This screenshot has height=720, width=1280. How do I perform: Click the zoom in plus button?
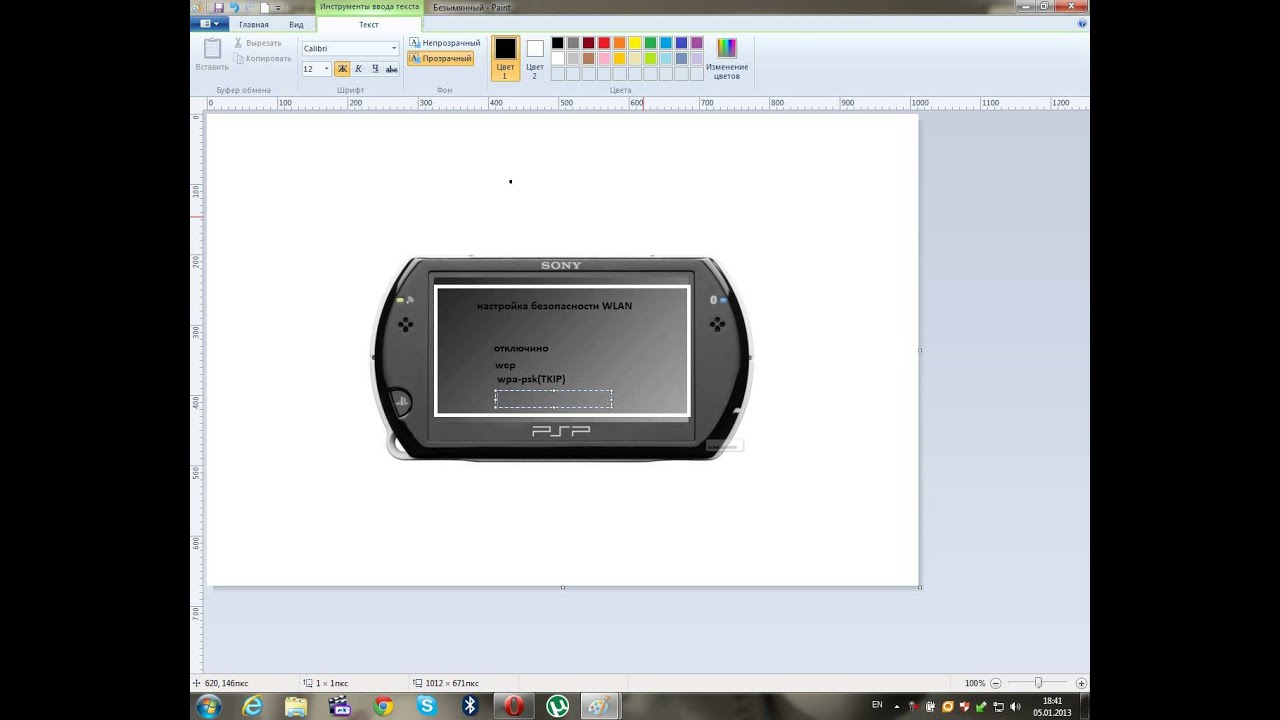pyautogui.click(x=1082, y=683)
